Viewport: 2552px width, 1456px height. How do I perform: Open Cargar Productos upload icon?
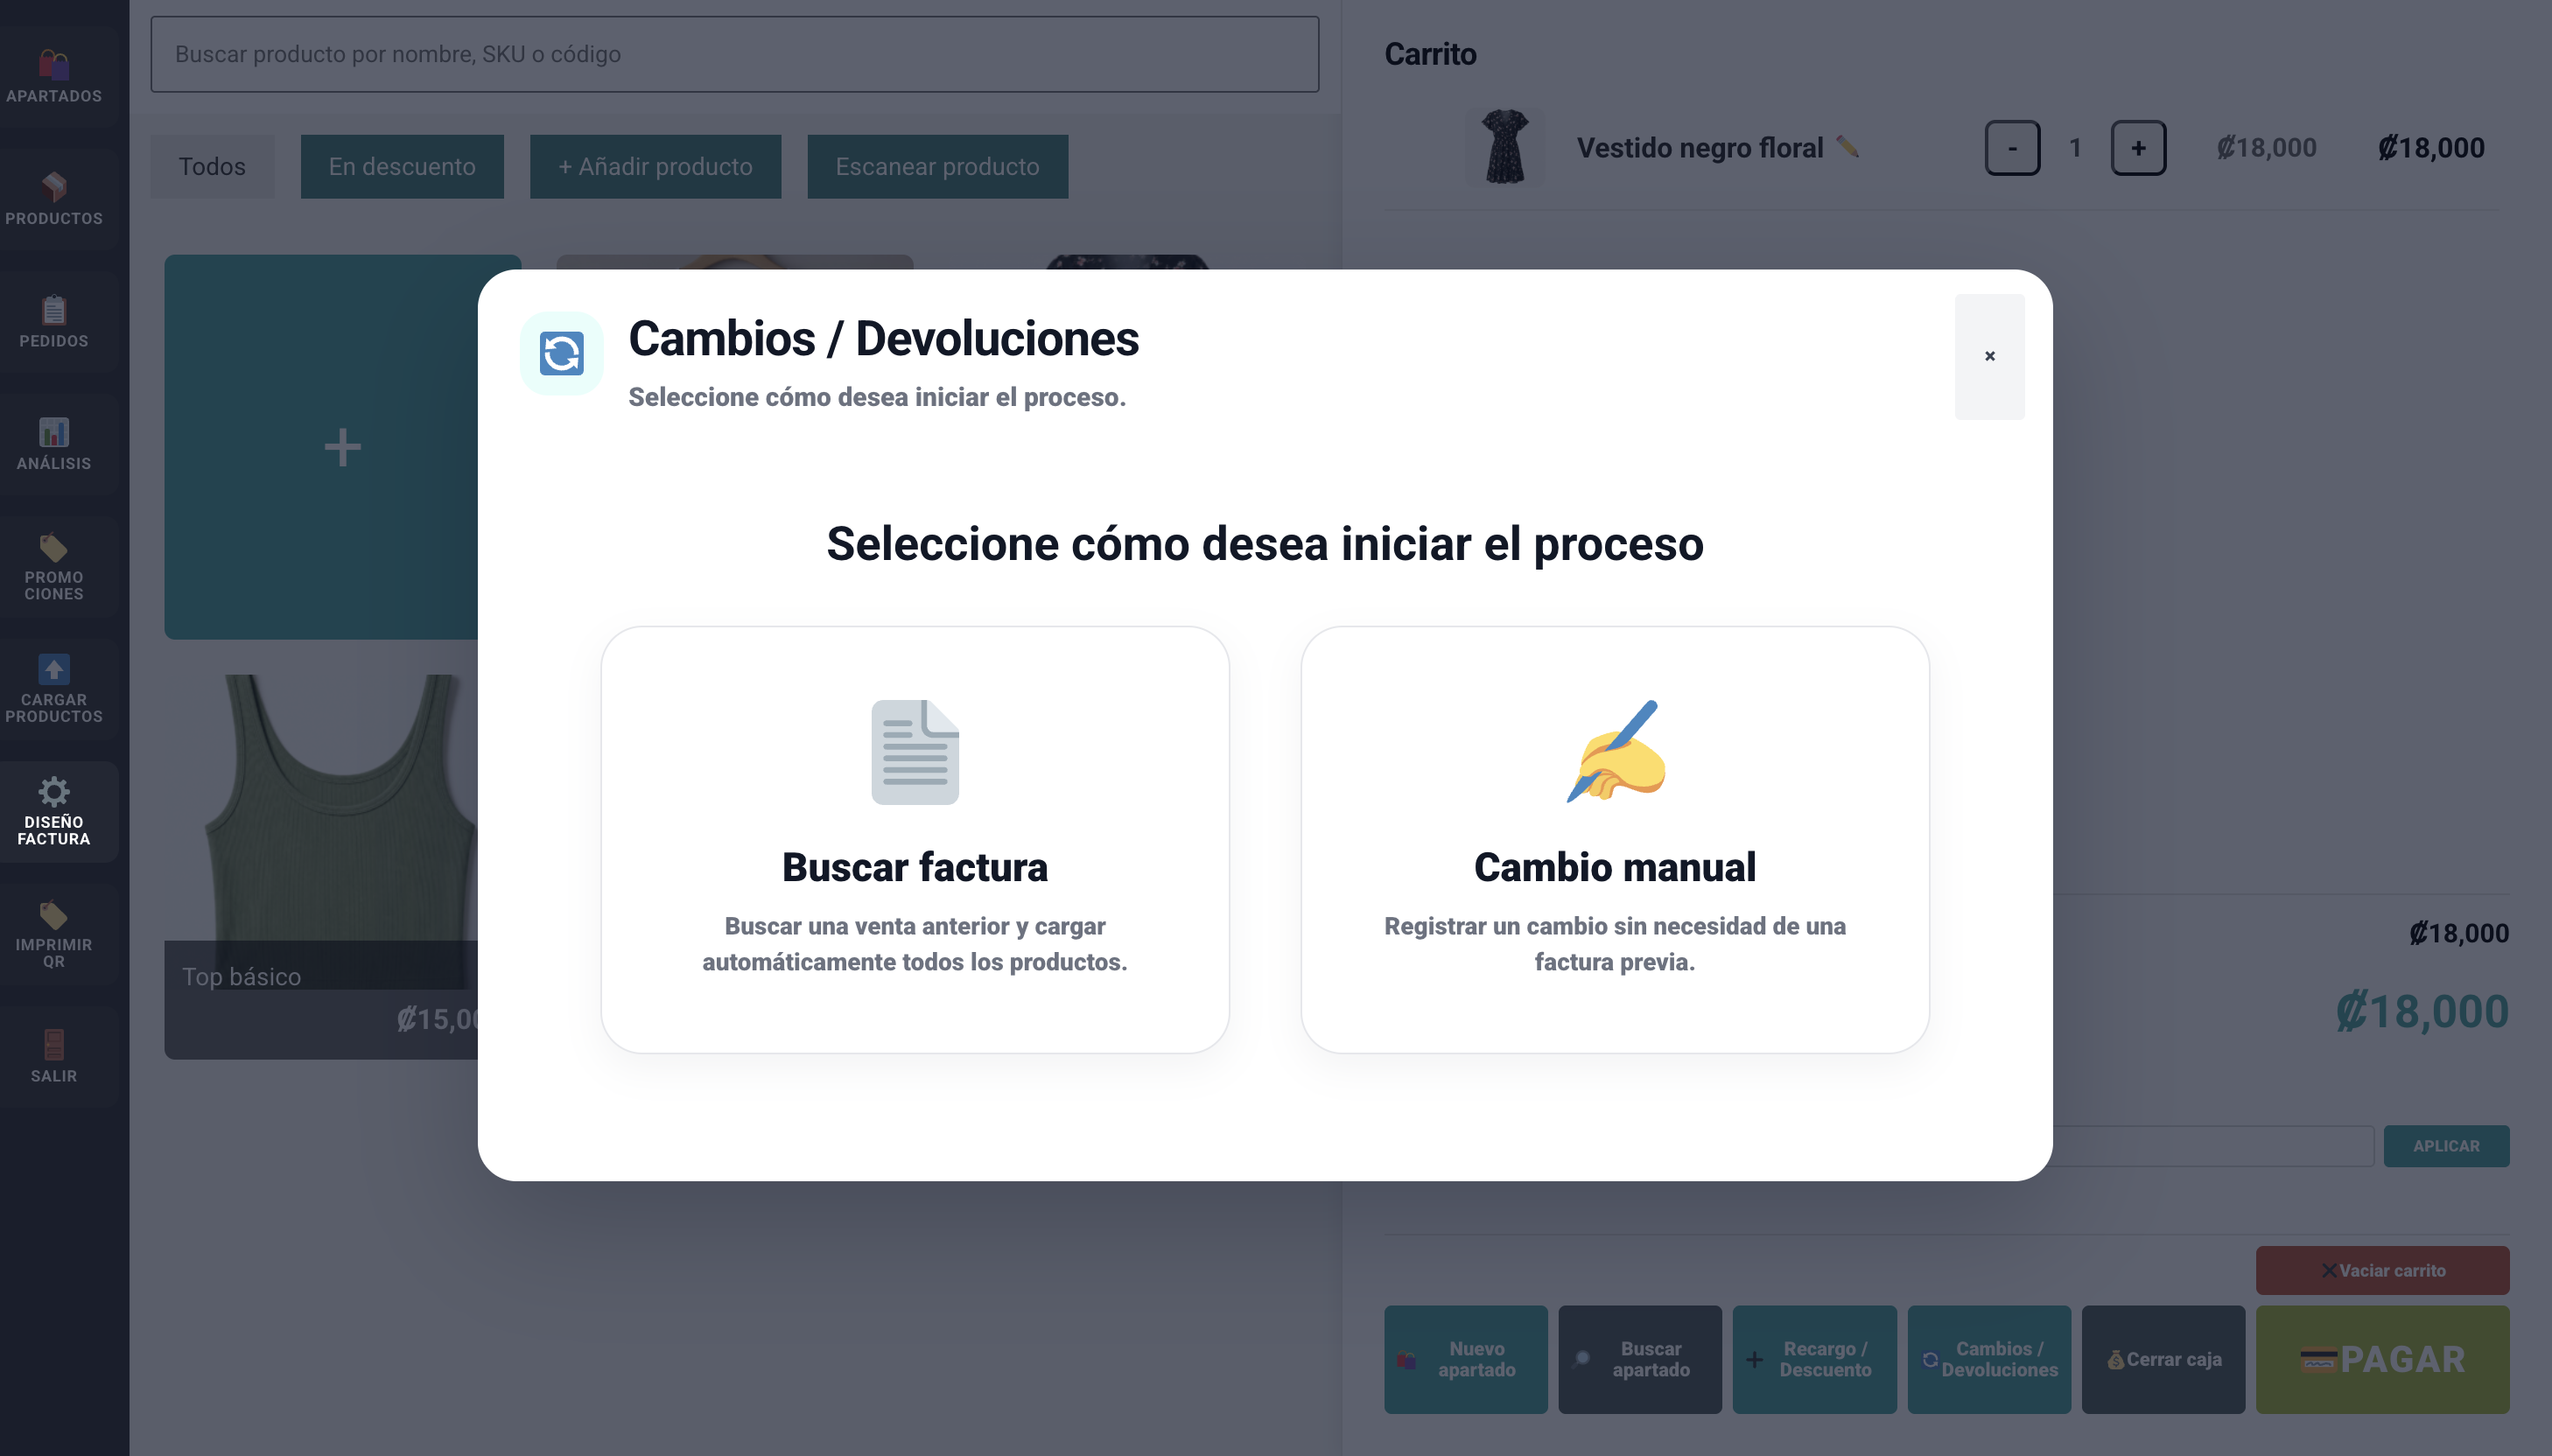[54, 669]
